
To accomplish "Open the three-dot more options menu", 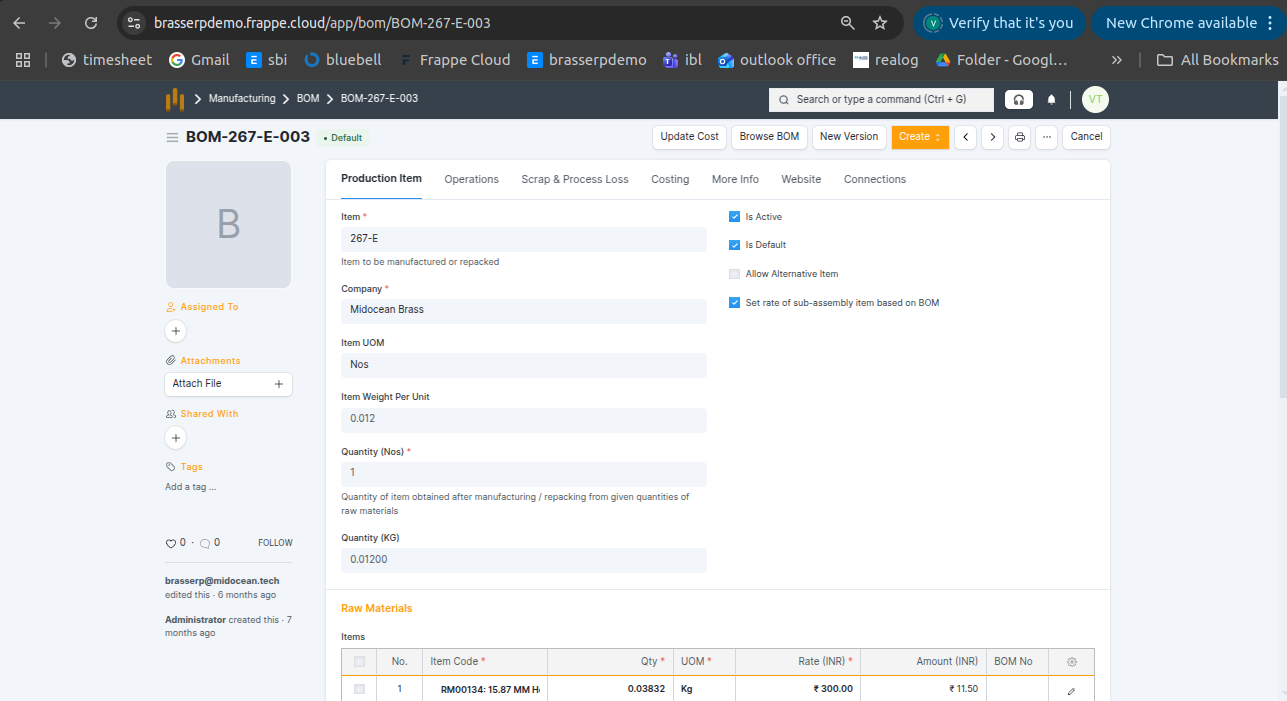I will (x=1046, y=137).
